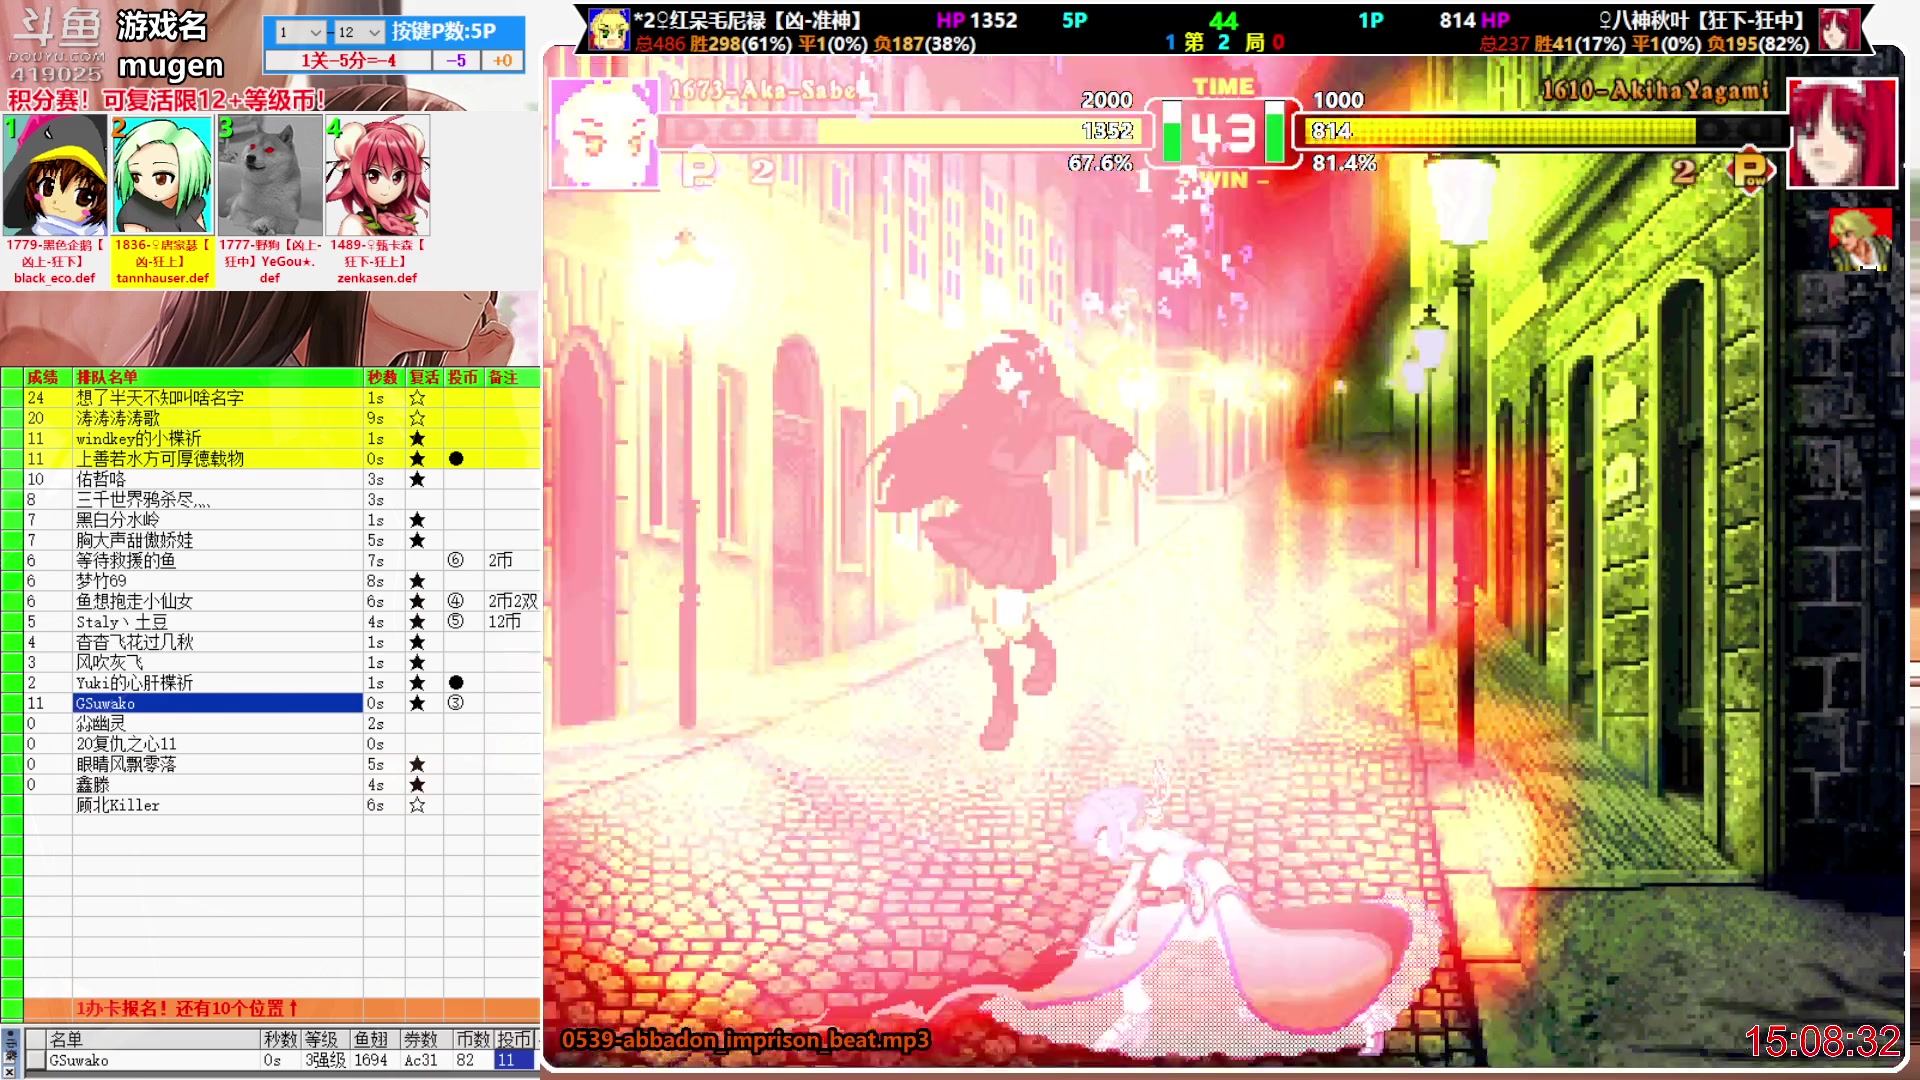Screen dimensions: 1920x1080
Task: Click the star in the 鑫滕 row
Action: click(417, 785)
